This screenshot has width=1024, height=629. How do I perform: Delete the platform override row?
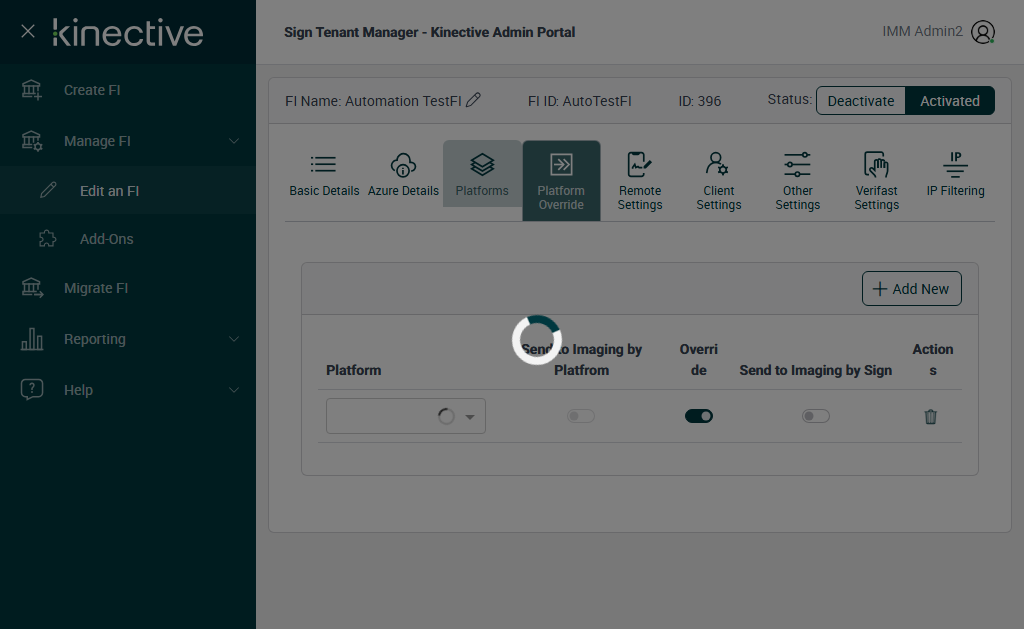point(931,416)
